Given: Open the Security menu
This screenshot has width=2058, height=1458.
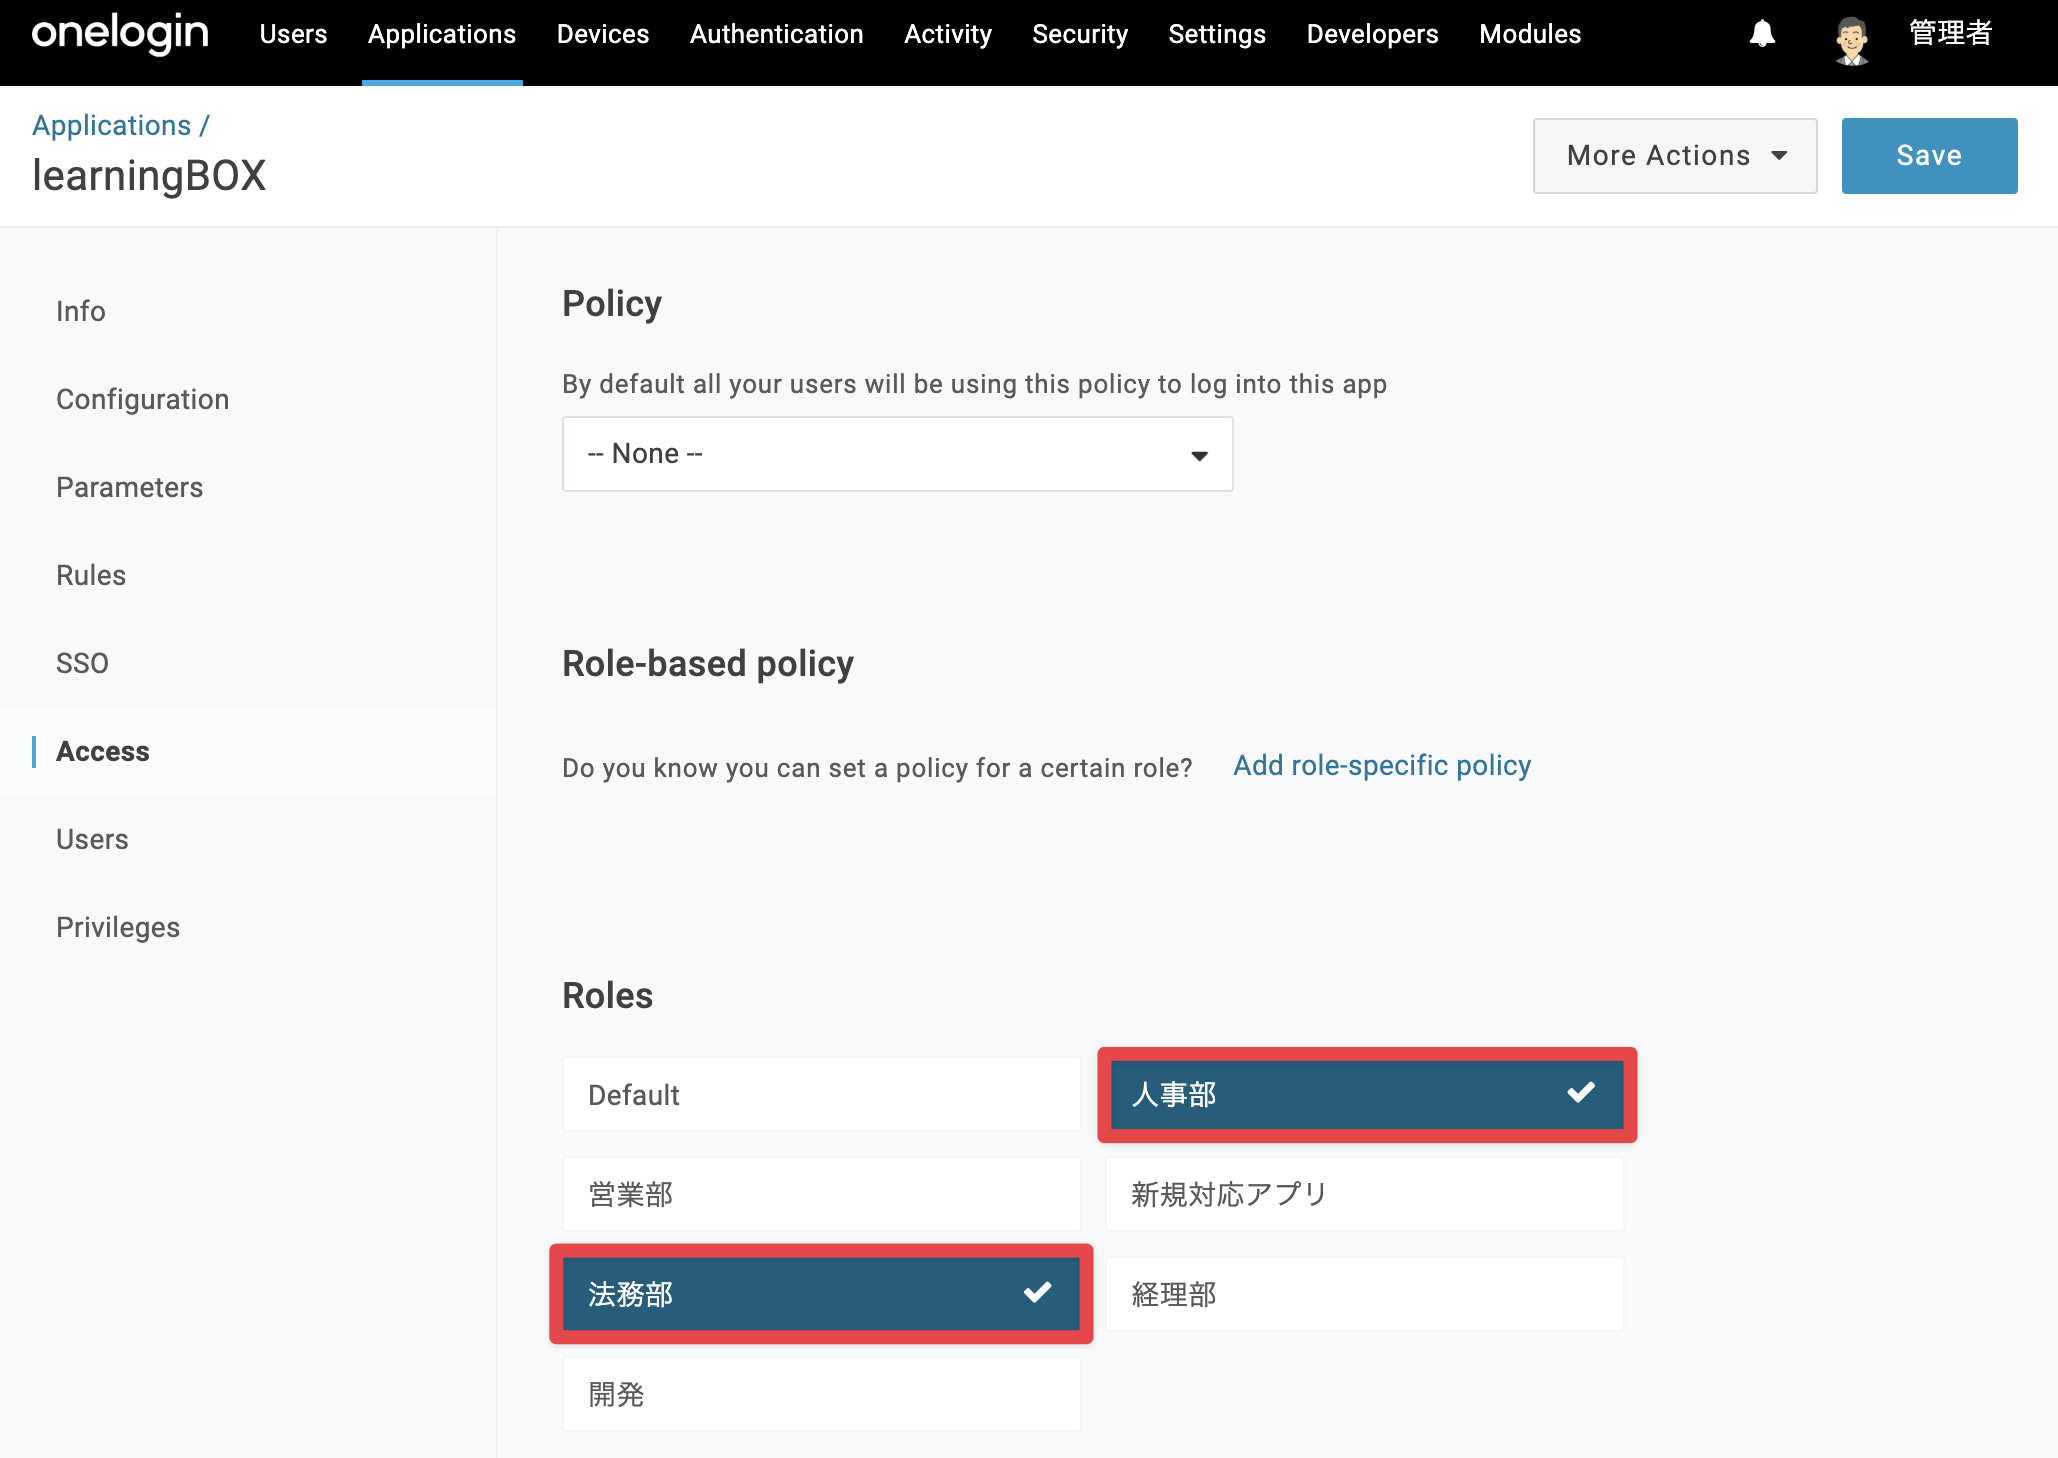Looking at the screenshot, I should 1080,34.
